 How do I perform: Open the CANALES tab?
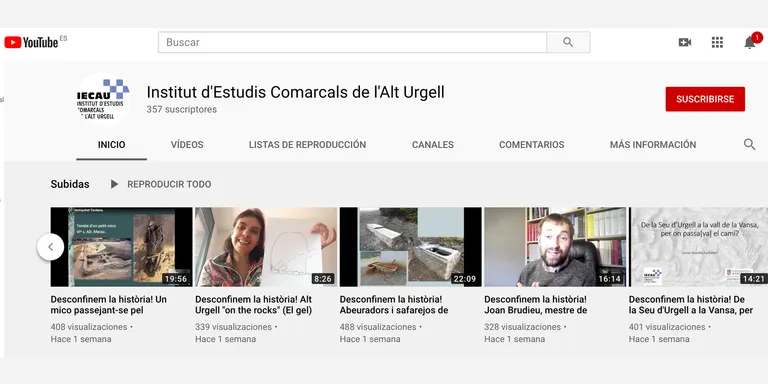(x=432, y=144)
